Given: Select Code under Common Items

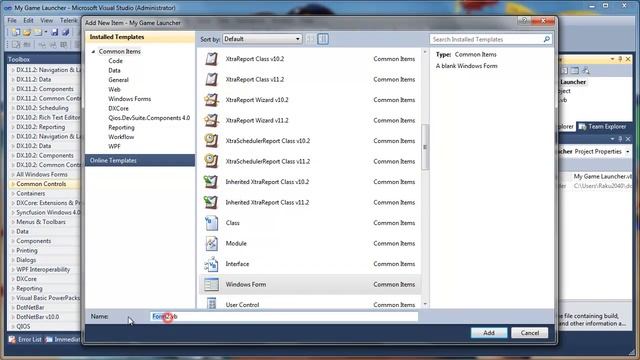Looking at the screenshot, I should (x=115, y=61).
